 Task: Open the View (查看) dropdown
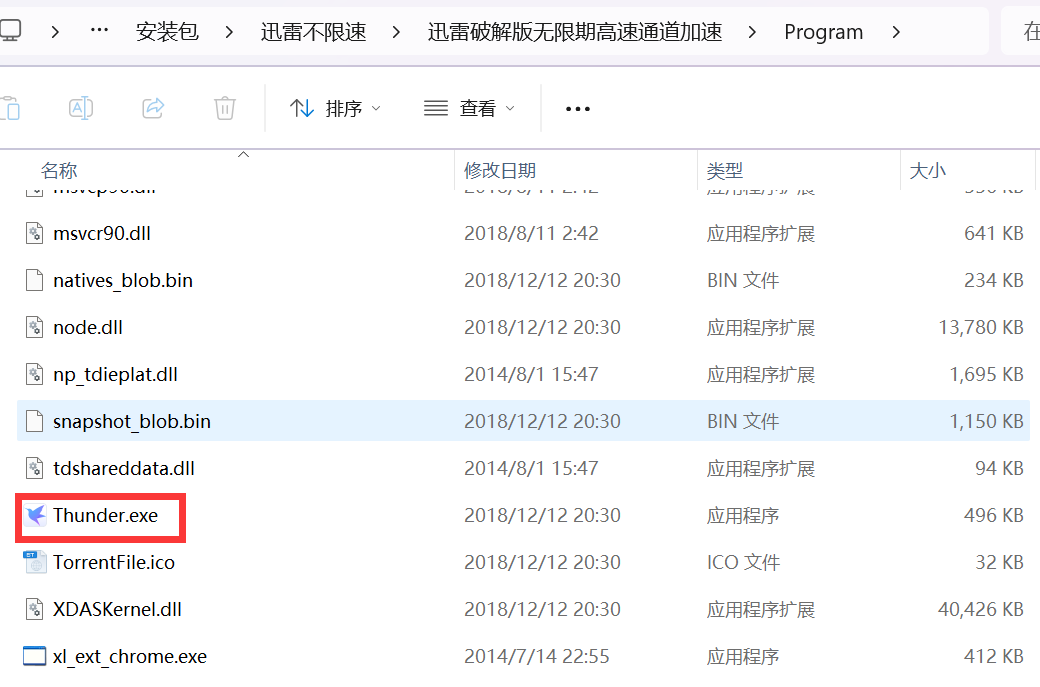pyautogui.click(x=470, y=108)
